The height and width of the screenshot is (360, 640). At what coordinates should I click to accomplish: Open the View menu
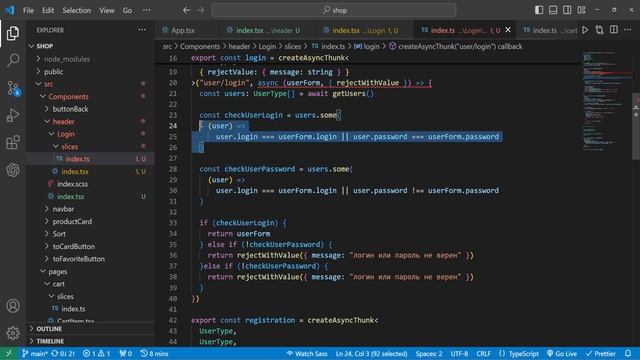pos(107,10)
